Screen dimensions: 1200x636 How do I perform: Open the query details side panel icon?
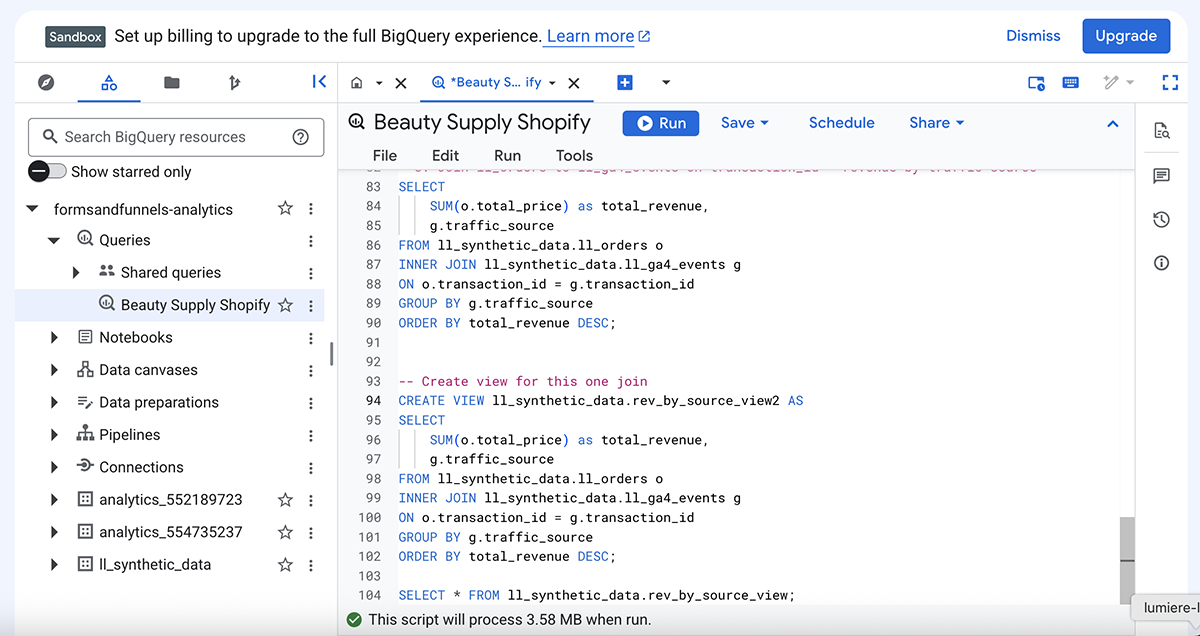(x=1161, y=130)
